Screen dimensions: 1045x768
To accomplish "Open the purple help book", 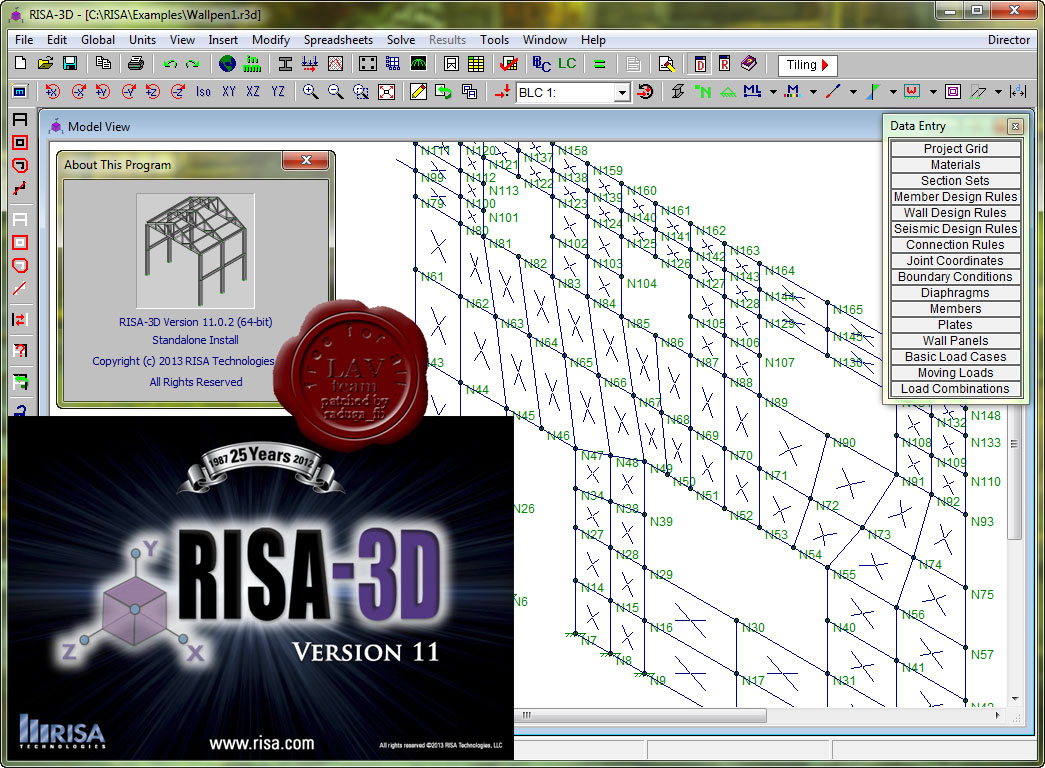I will click(749, 64).
